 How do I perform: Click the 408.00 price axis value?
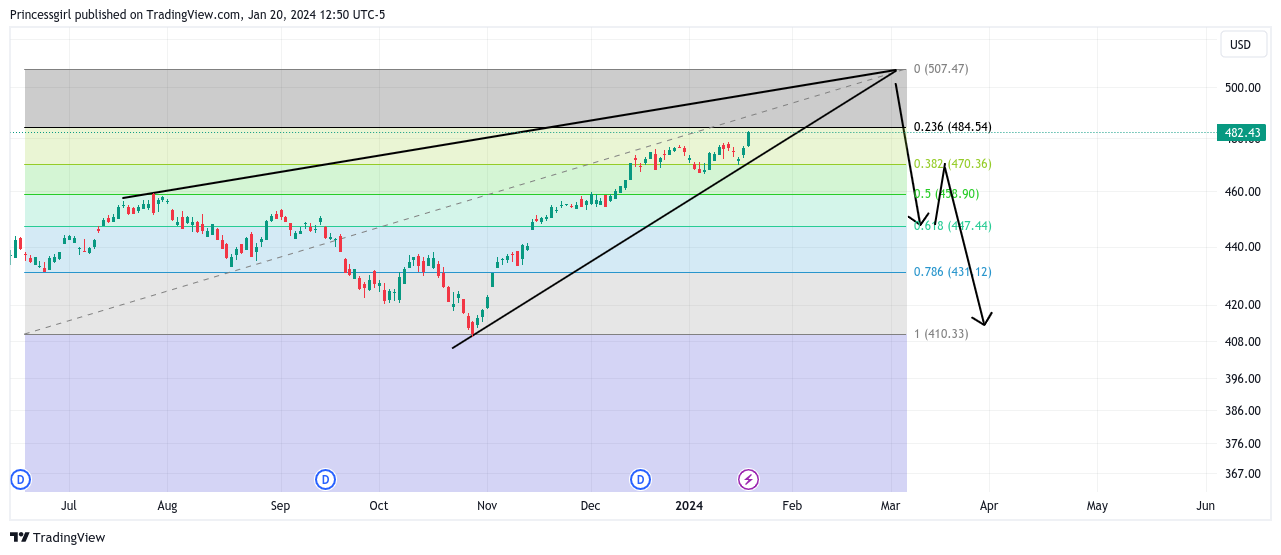tap(1241, 342)
